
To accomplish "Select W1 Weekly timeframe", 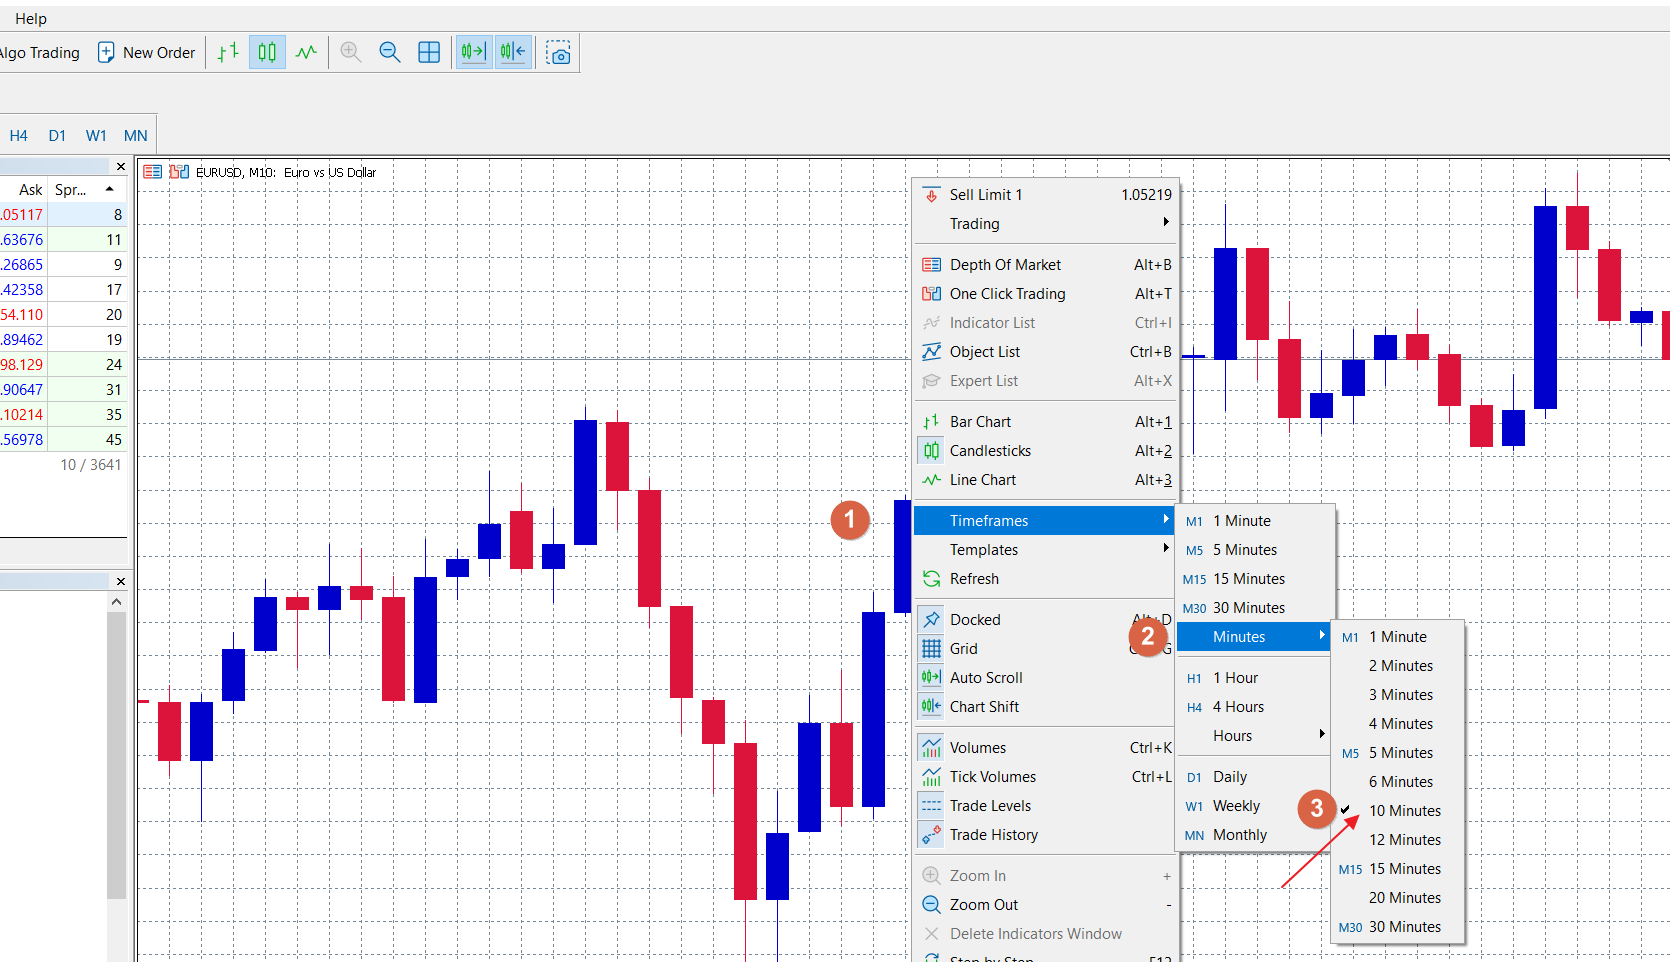I will click(x=1255, y=806).
